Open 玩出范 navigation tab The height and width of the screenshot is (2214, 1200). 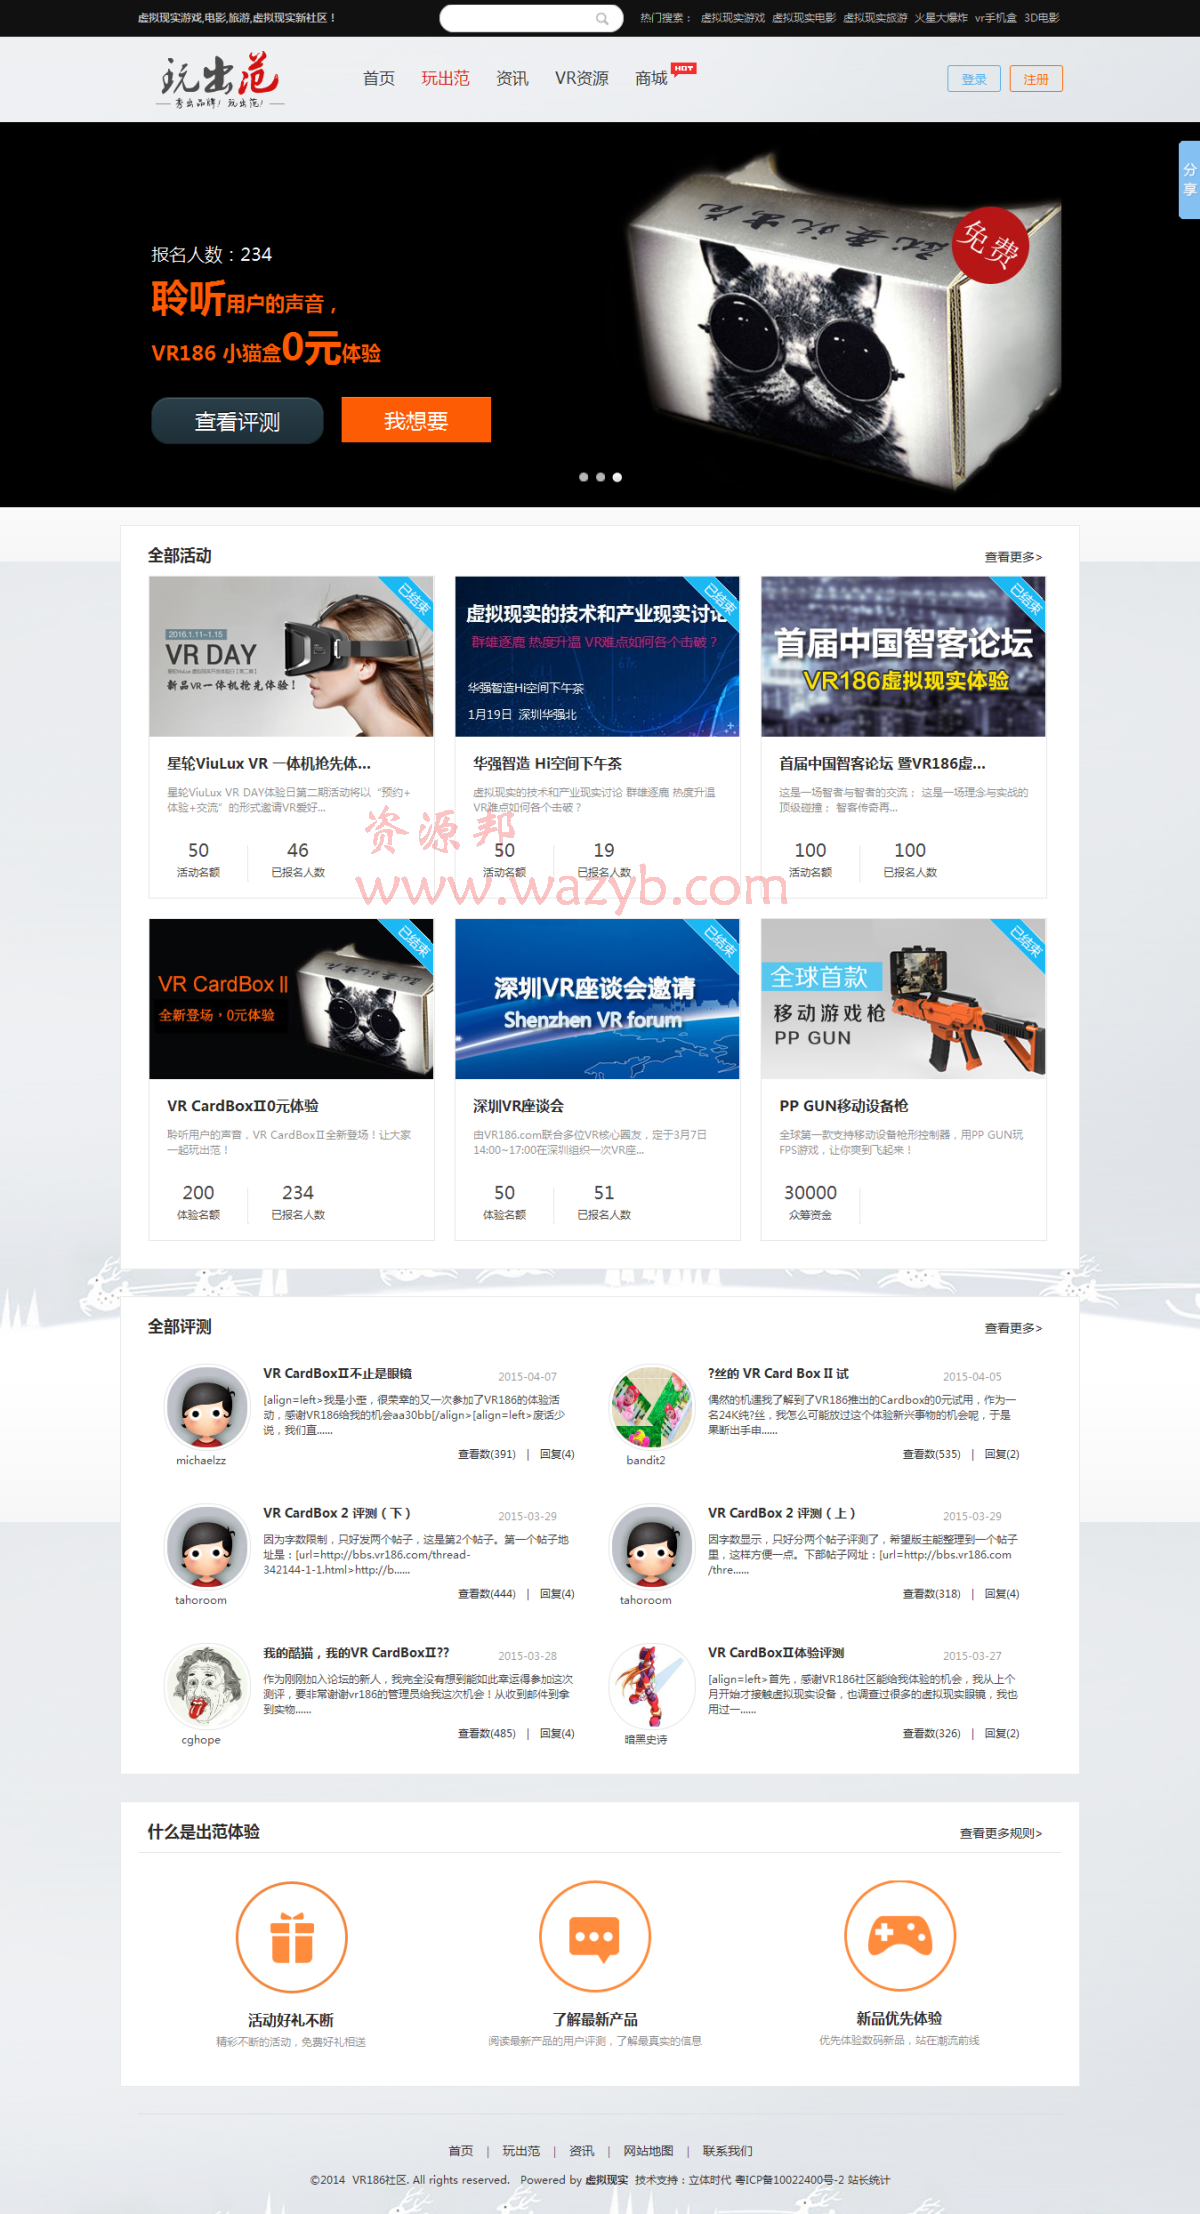(x=445, y=78)
